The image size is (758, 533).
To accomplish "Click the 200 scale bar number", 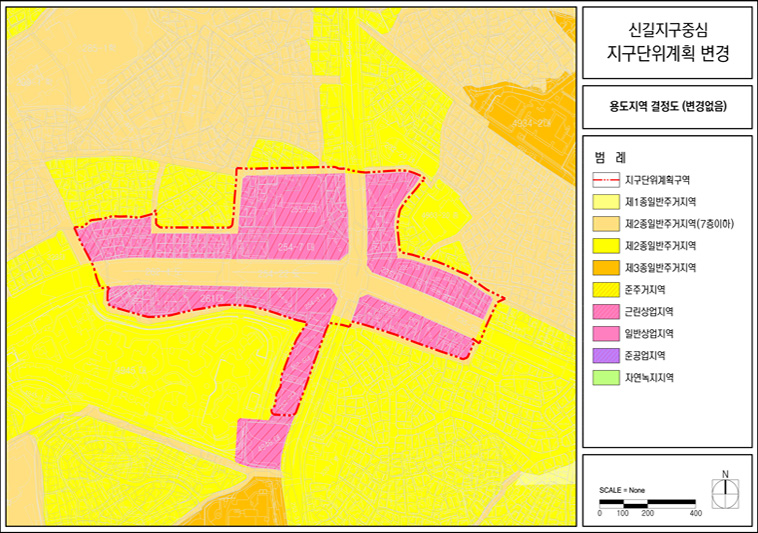I will tap(648, 513).
